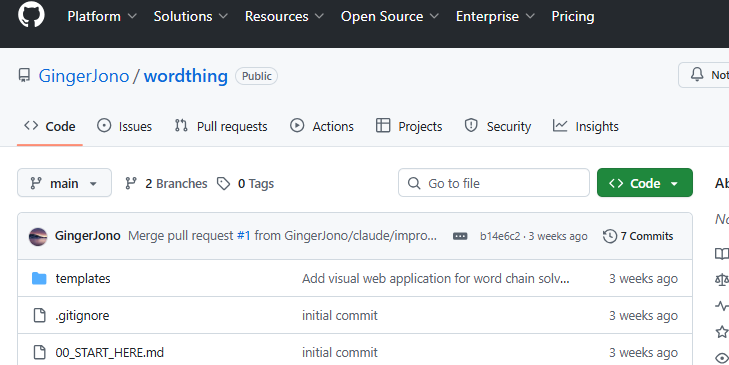This screenshot has width=729, height=365.
Task: Click the Projects table icon
Action: click(x=383, y=126)
